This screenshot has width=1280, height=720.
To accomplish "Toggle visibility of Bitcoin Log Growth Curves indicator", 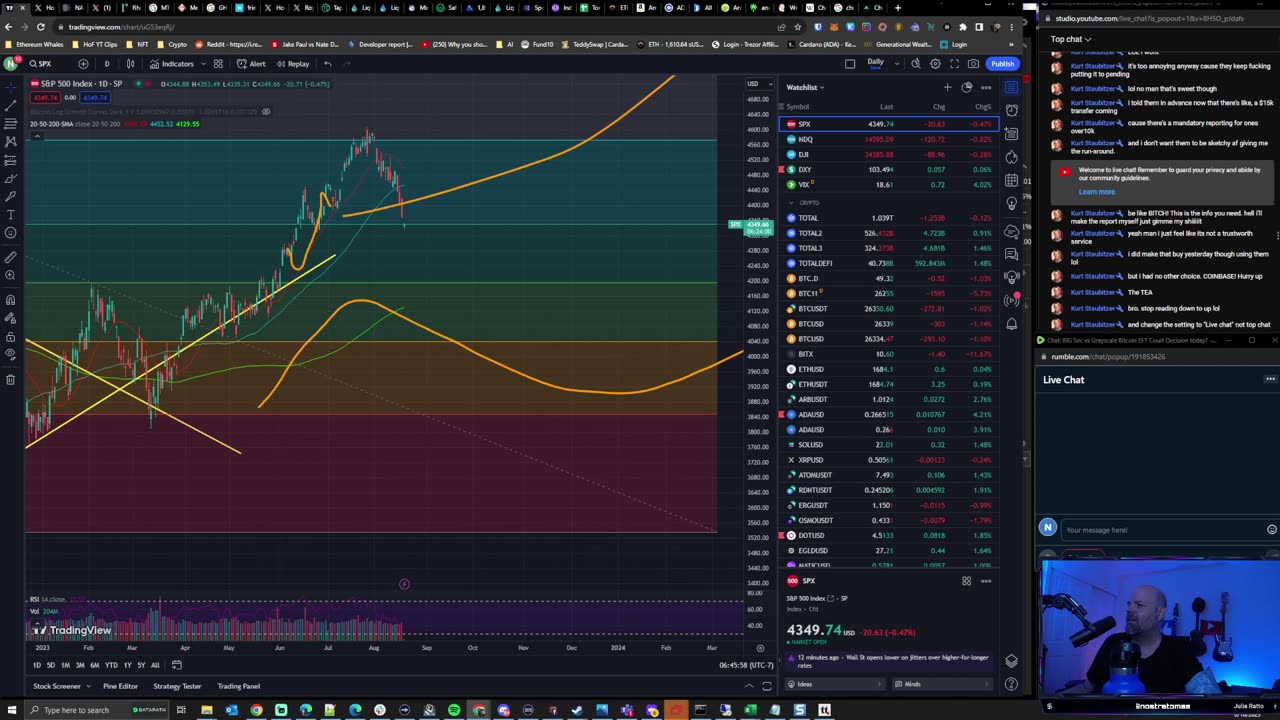I will (266, 111).
